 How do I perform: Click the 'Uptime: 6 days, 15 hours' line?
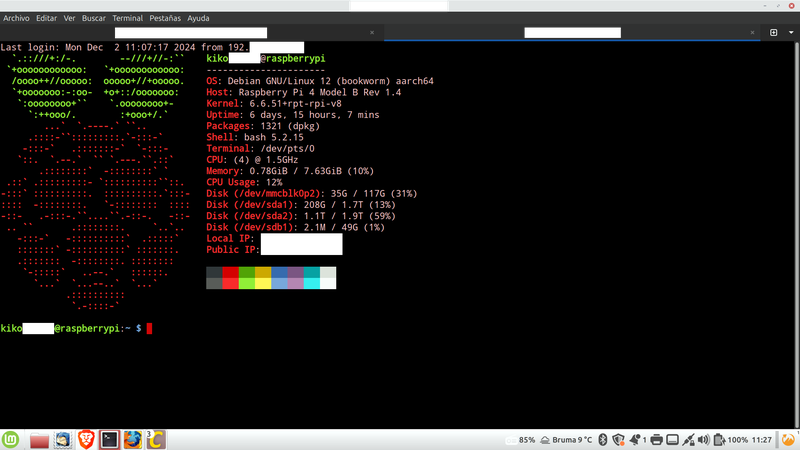(293, 115)
